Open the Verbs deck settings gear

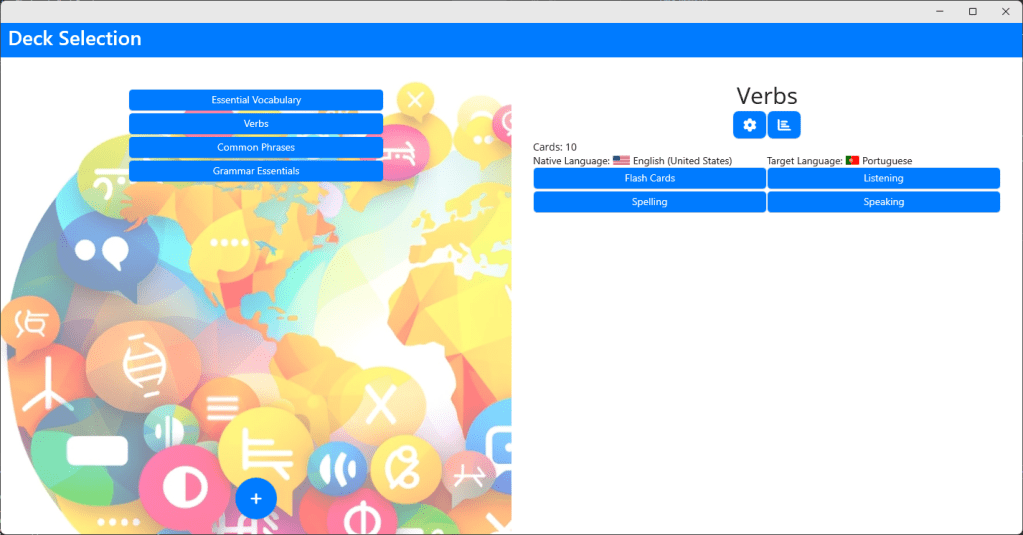click(x=749, y=125)
